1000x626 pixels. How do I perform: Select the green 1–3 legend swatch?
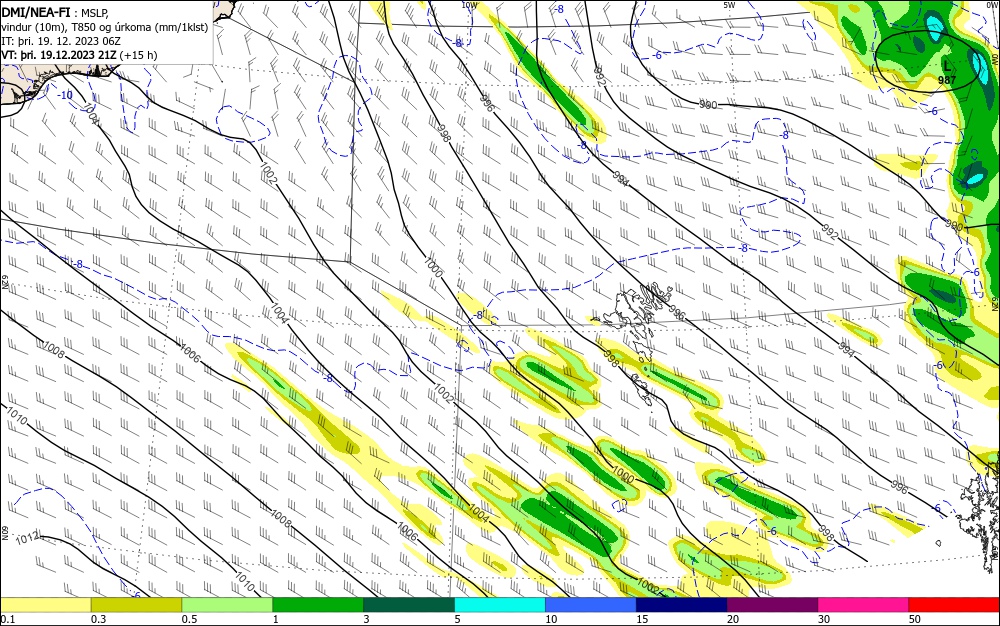coord(318,605)
